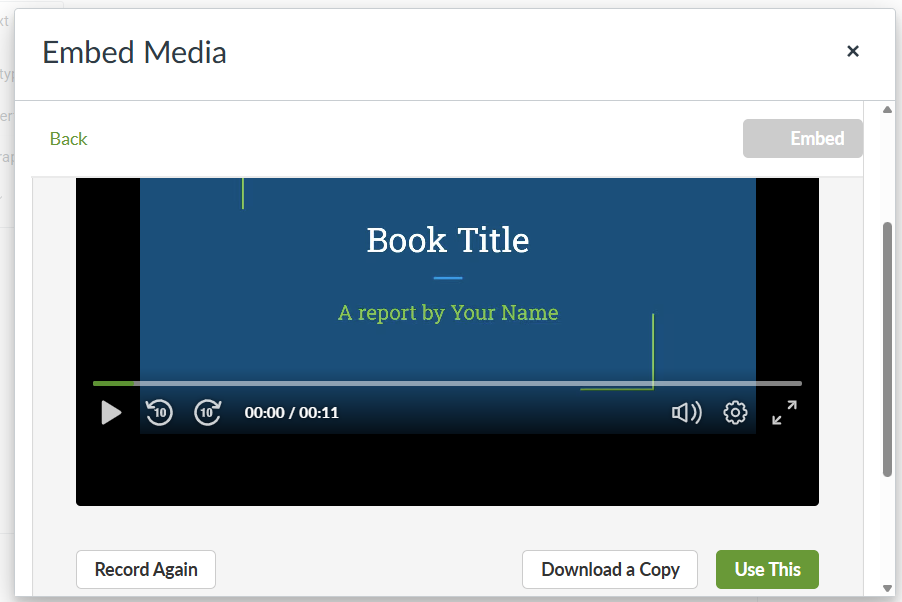Click the grayed-out Embed button

(802, 139)
